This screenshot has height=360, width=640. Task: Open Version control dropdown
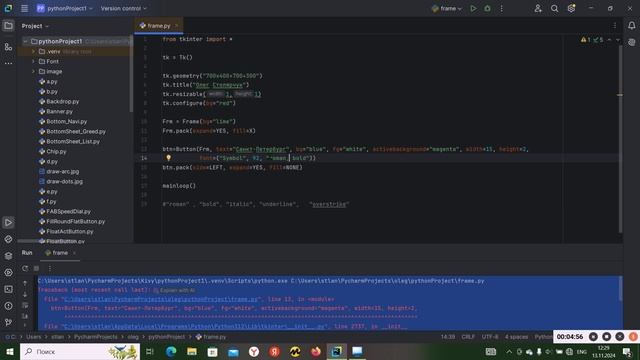[124, 8]
